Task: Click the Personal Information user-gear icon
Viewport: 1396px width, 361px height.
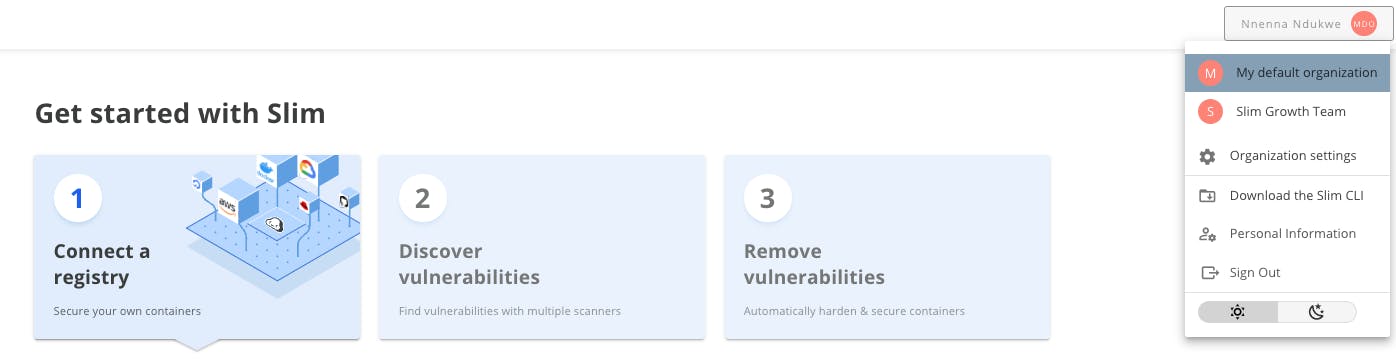Action: (x=1207, y=234)
